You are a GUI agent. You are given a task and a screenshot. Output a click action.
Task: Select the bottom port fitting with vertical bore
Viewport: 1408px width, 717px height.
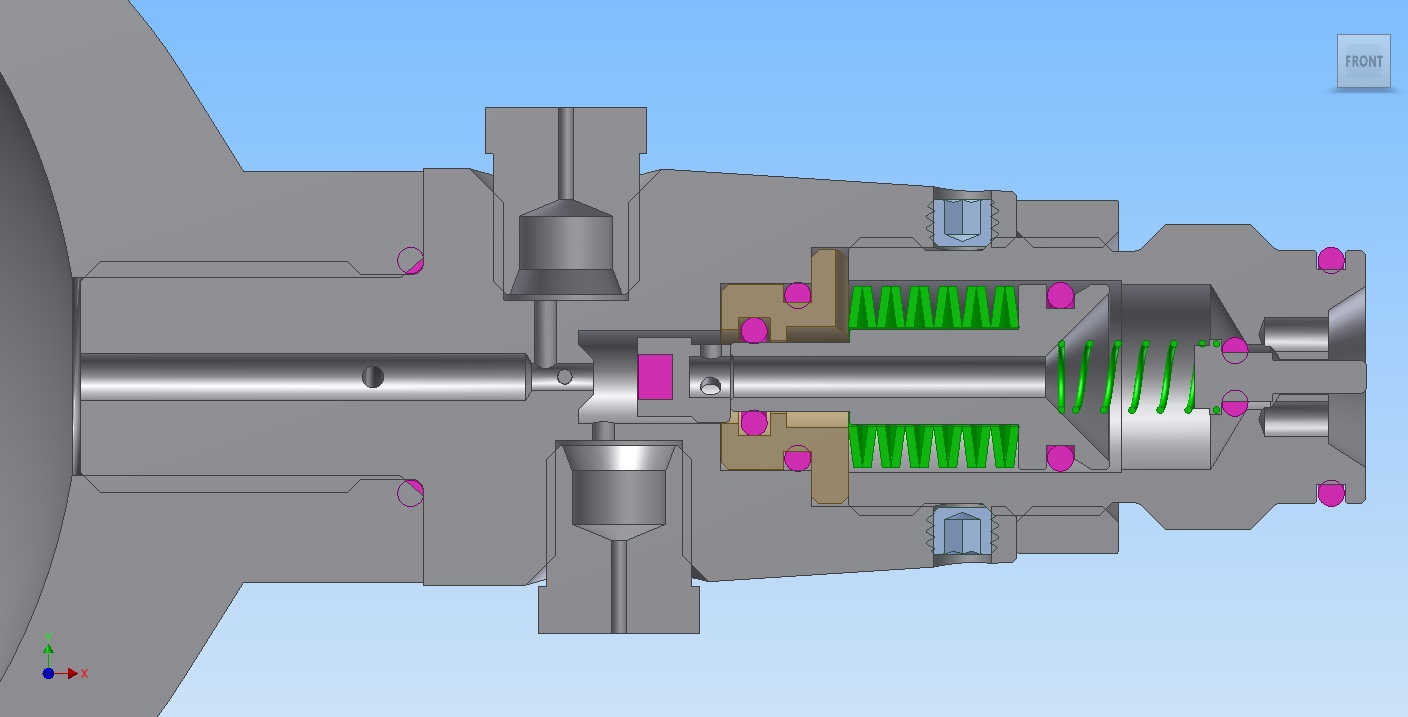coord(619,537)
